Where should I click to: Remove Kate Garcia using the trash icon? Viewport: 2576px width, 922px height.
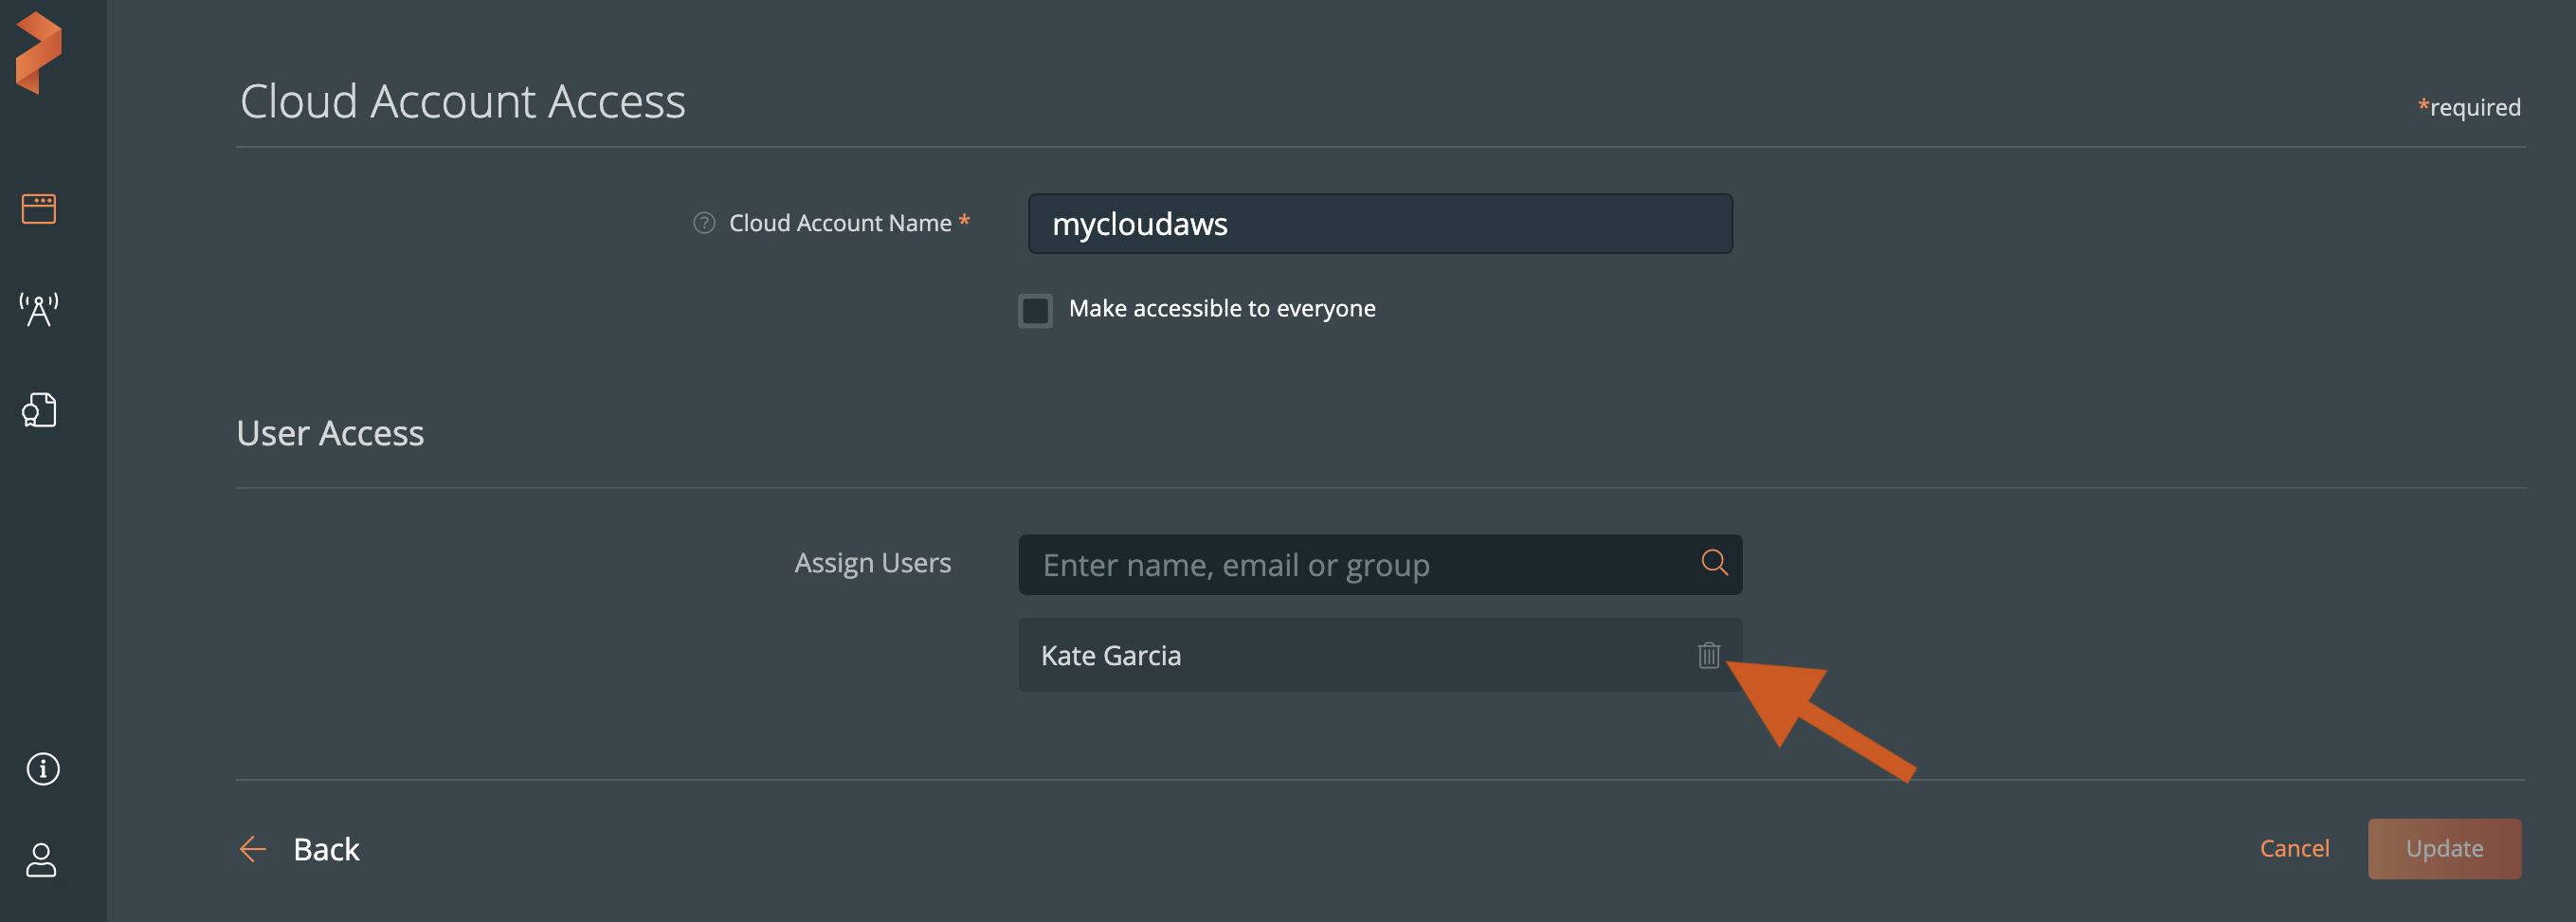tap(1708, 655)
